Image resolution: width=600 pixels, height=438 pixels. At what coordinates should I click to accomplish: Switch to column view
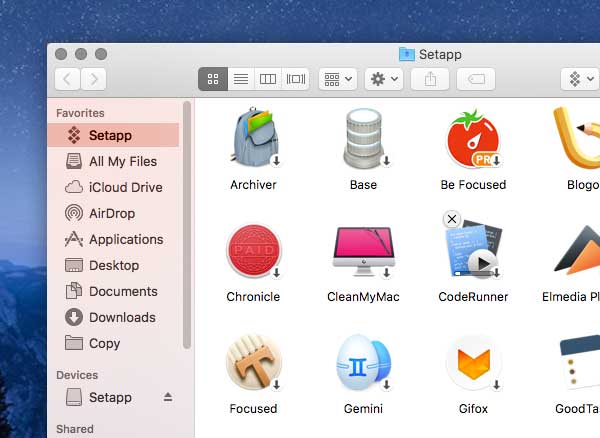pos(268,79)
